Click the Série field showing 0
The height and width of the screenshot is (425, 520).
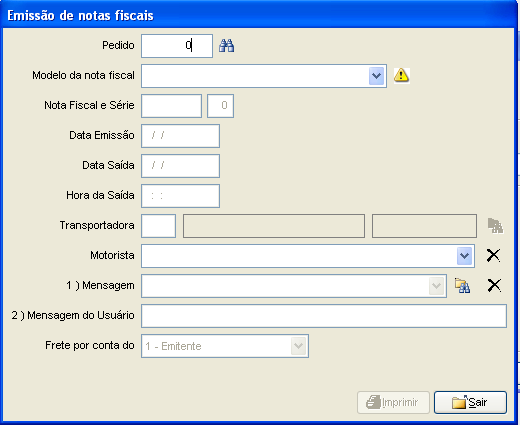220,106
